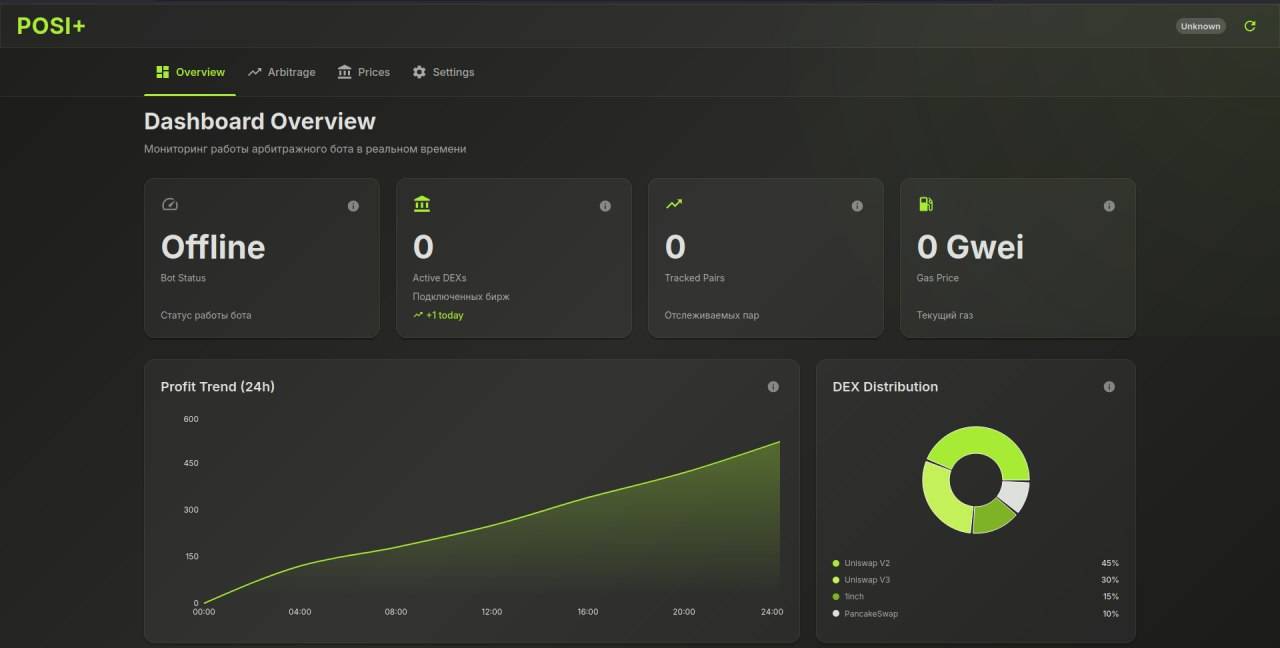Click the gas pump icon on Gas Price card
Screen dimensions: 1280x648
click(926, 205)
